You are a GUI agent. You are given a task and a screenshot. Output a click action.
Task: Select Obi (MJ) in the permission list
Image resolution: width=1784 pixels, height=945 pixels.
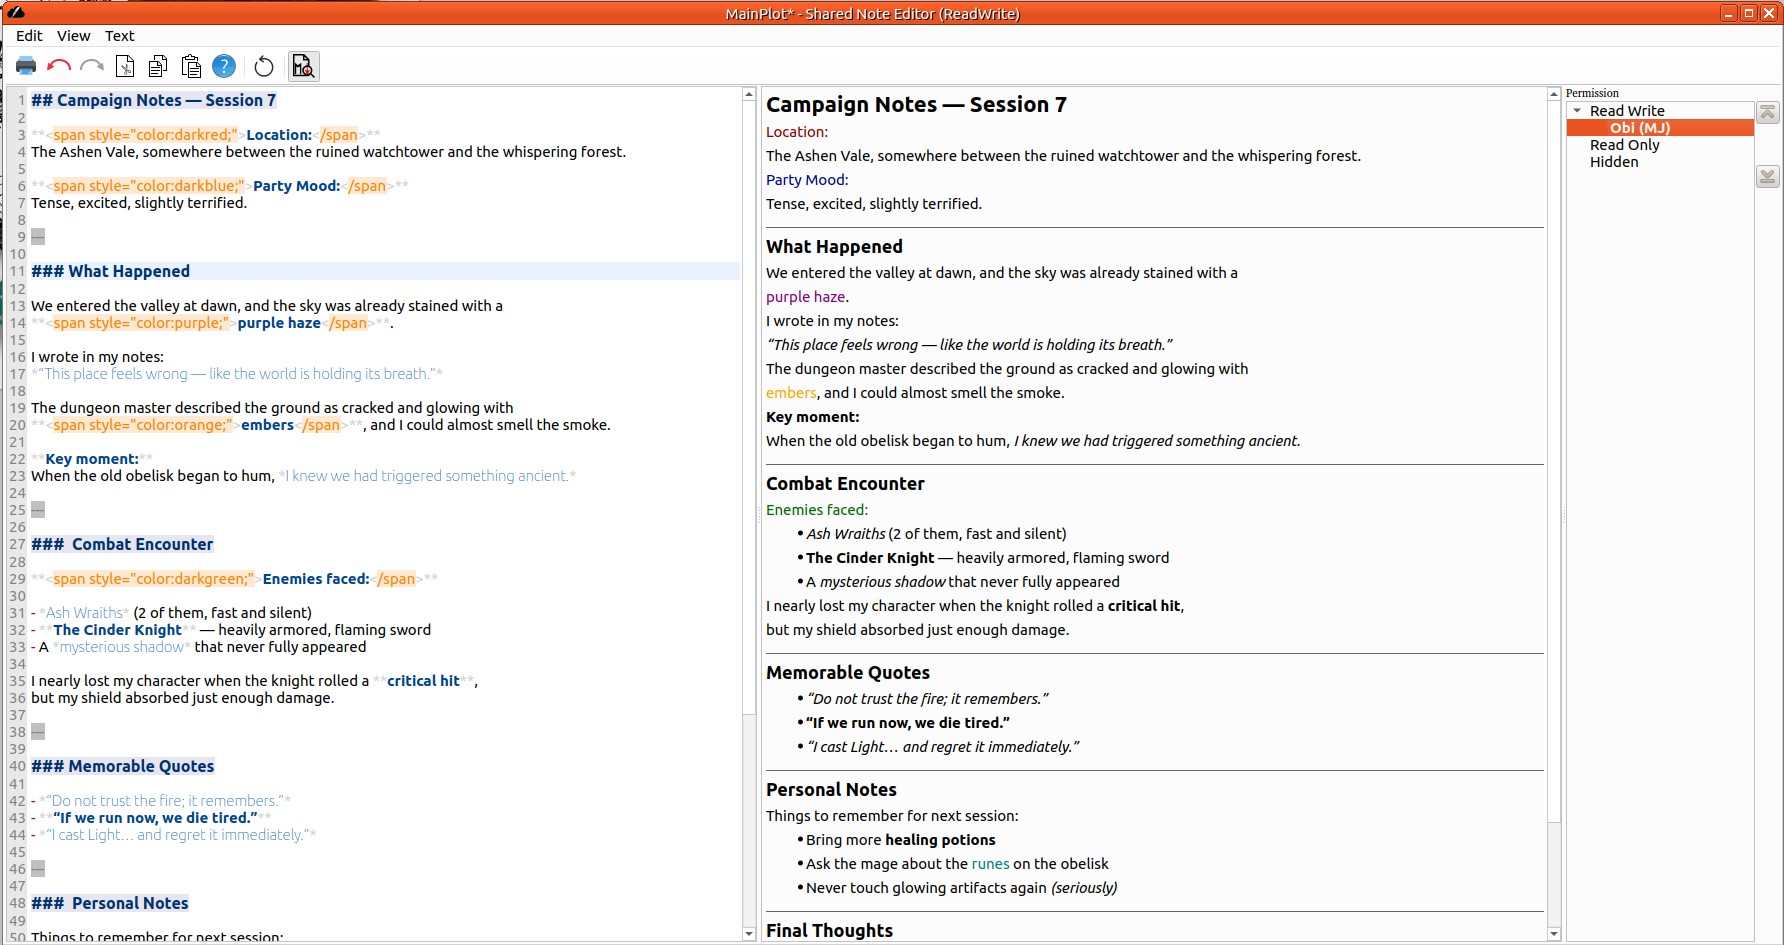point(1639,128)
